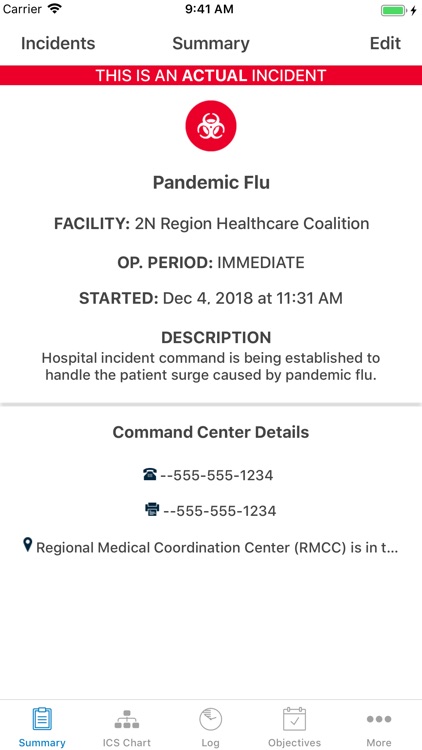Select the Objectives tab label
Screen dimensions: 422x750
click(x=294, y=743)
